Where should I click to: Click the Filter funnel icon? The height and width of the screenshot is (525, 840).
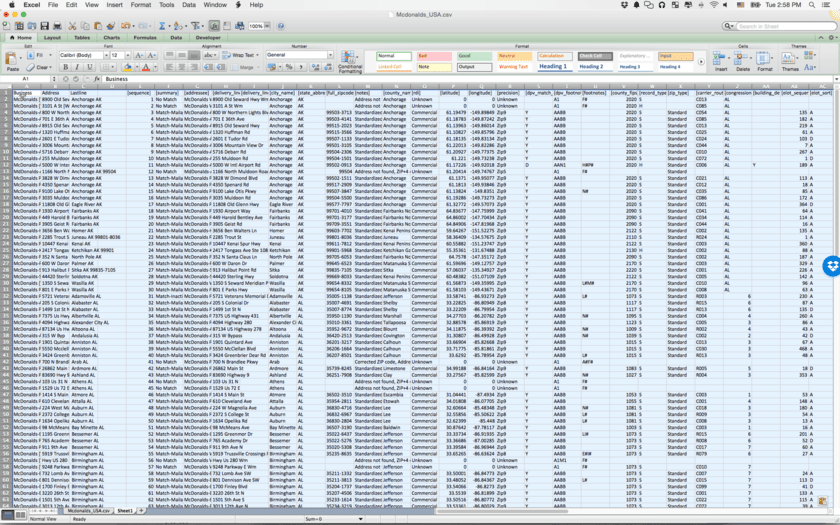(195, 26)
